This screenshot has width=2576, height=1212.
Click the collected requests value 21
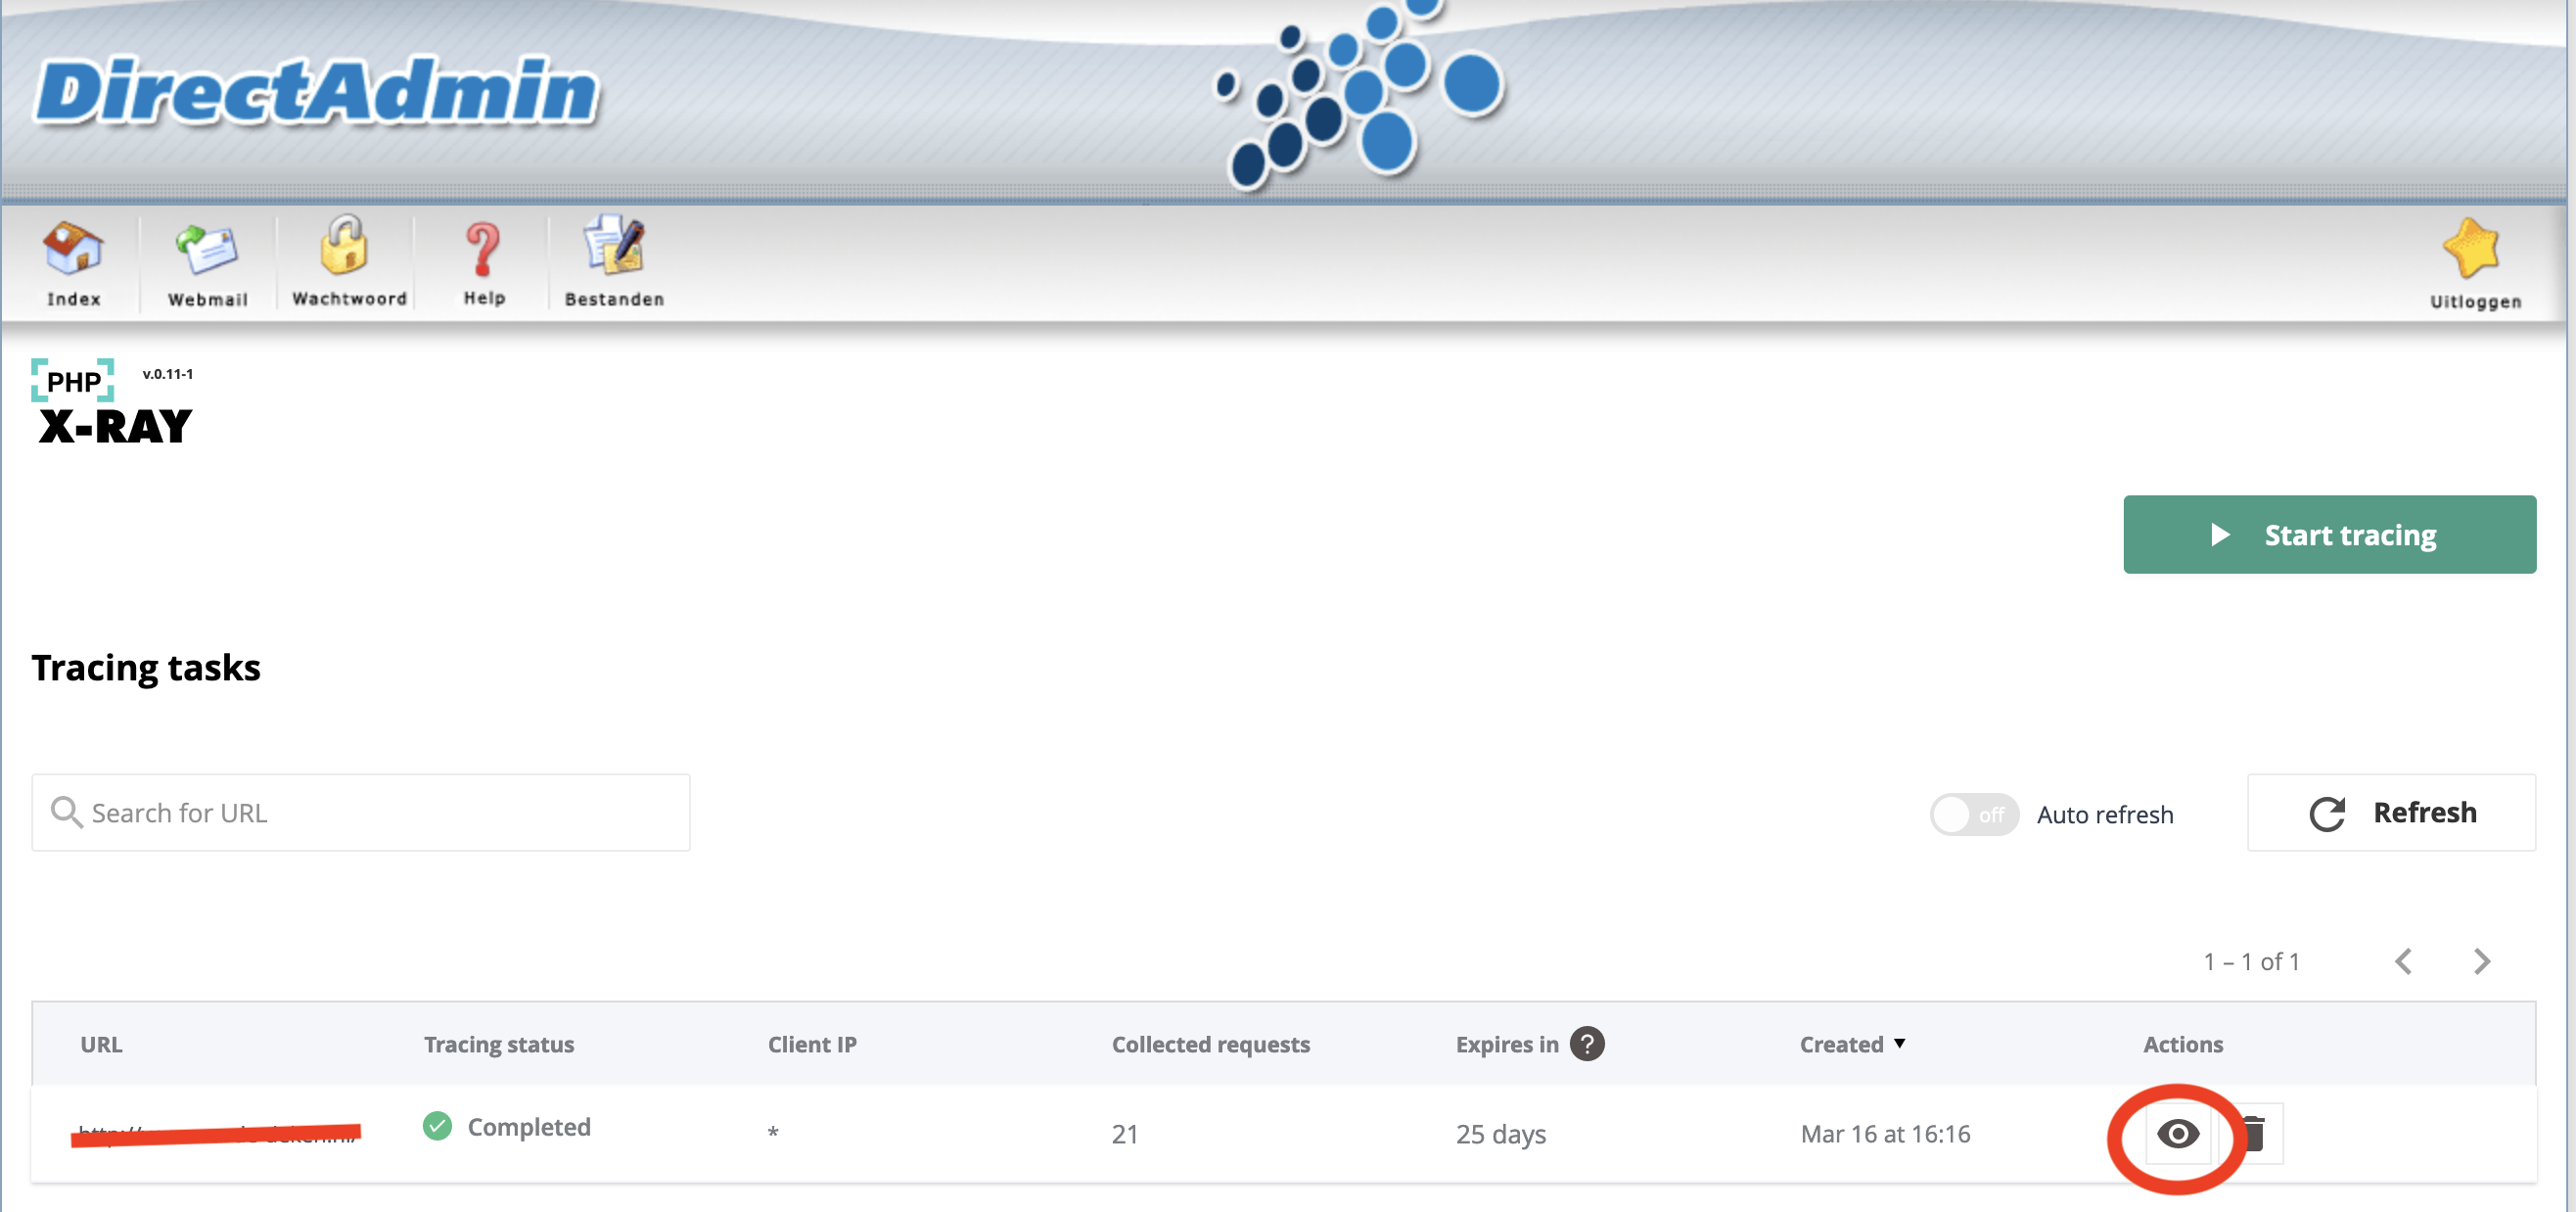(1125, 1134)
